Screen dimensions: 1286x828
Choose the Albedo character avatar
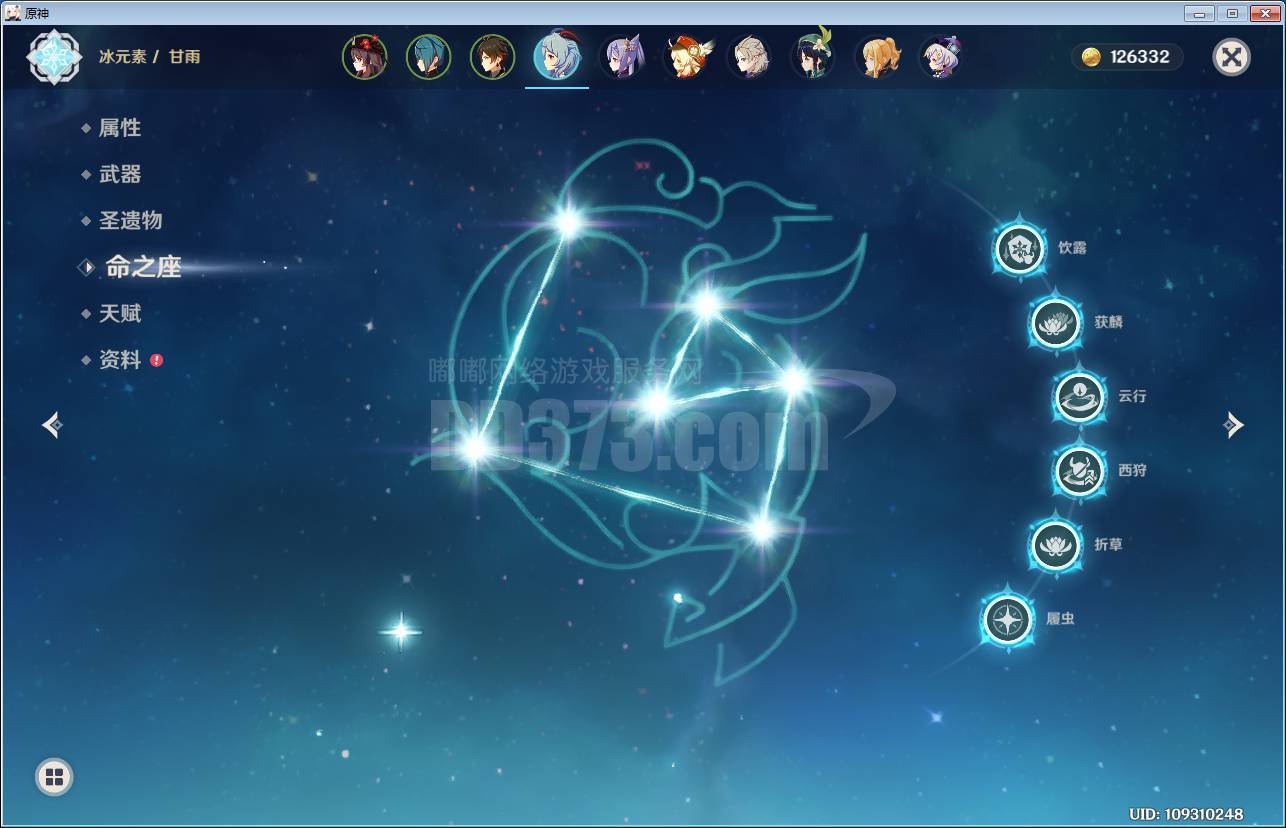pyautogui.click(x=749, y=57)
